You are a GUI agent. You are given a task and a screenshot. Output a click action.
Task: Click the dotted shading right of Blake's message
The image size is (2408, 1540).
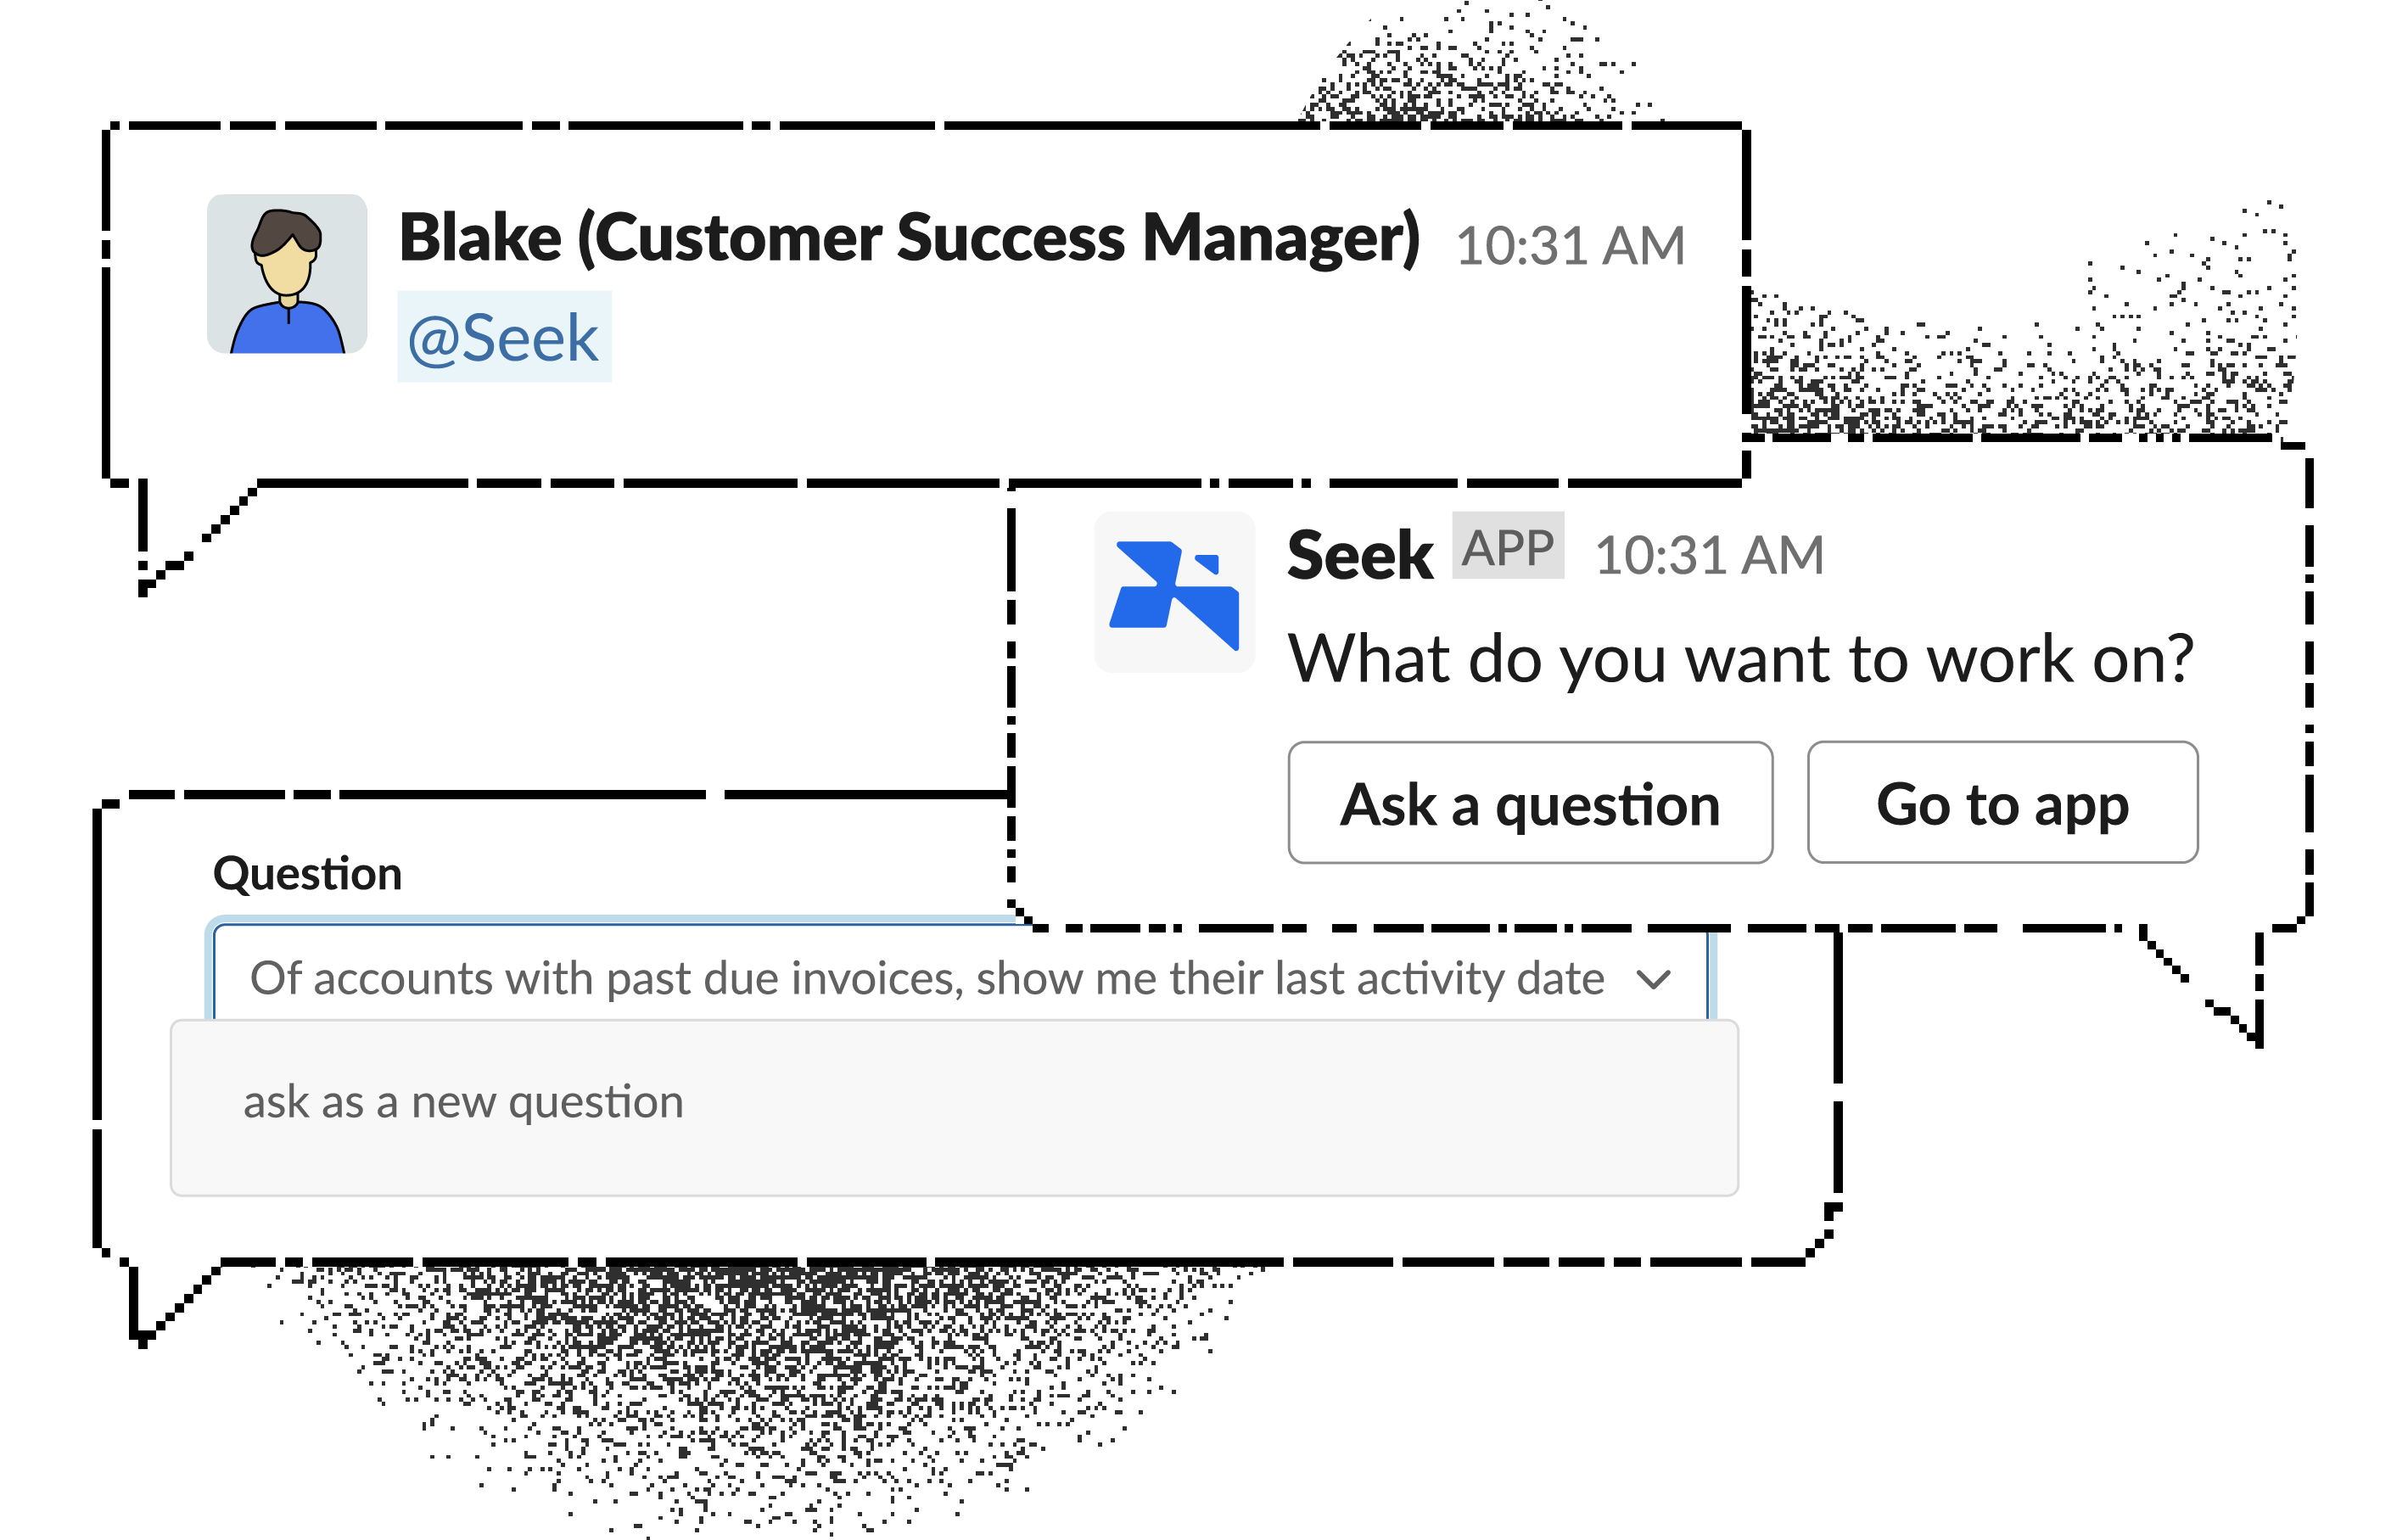tap(2020, 370)
